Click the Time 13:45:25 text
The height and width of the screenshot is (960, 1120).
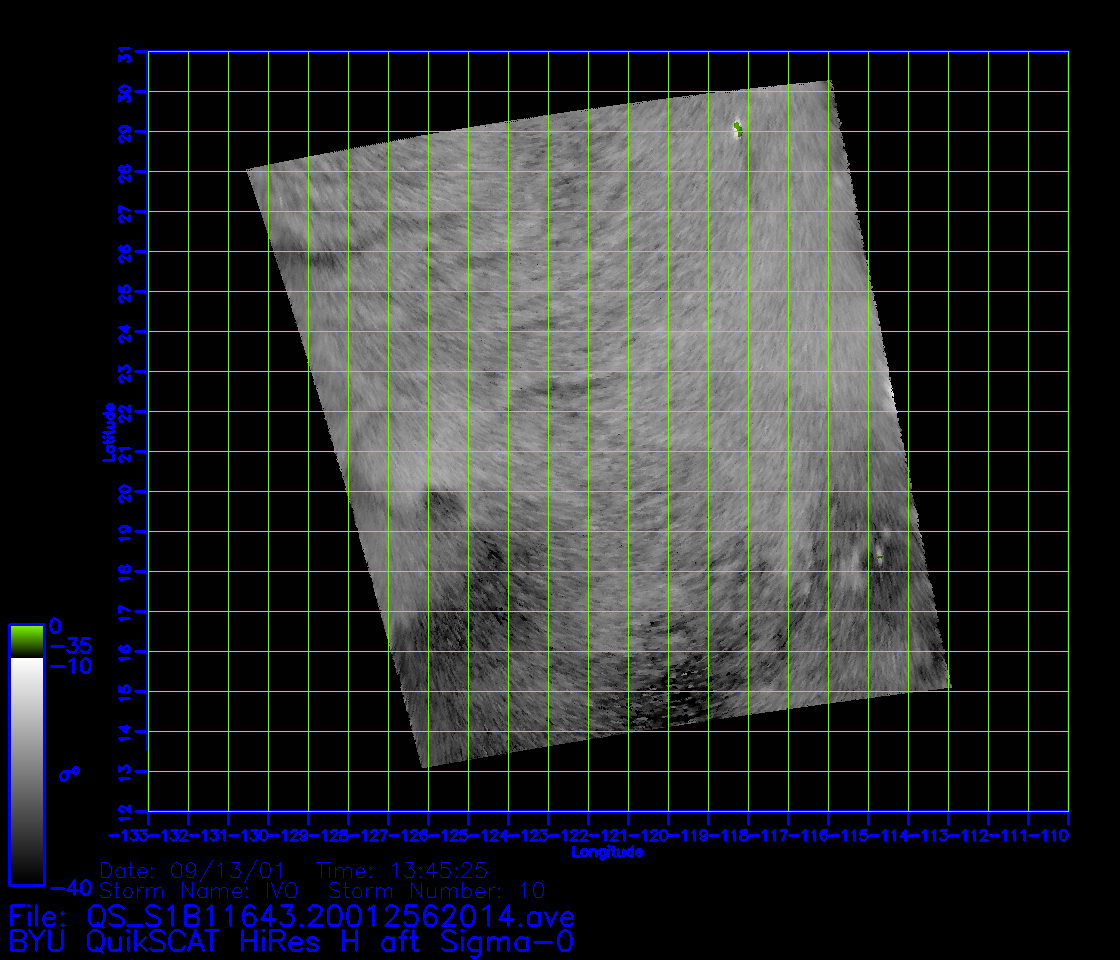[x=401, y=869]
